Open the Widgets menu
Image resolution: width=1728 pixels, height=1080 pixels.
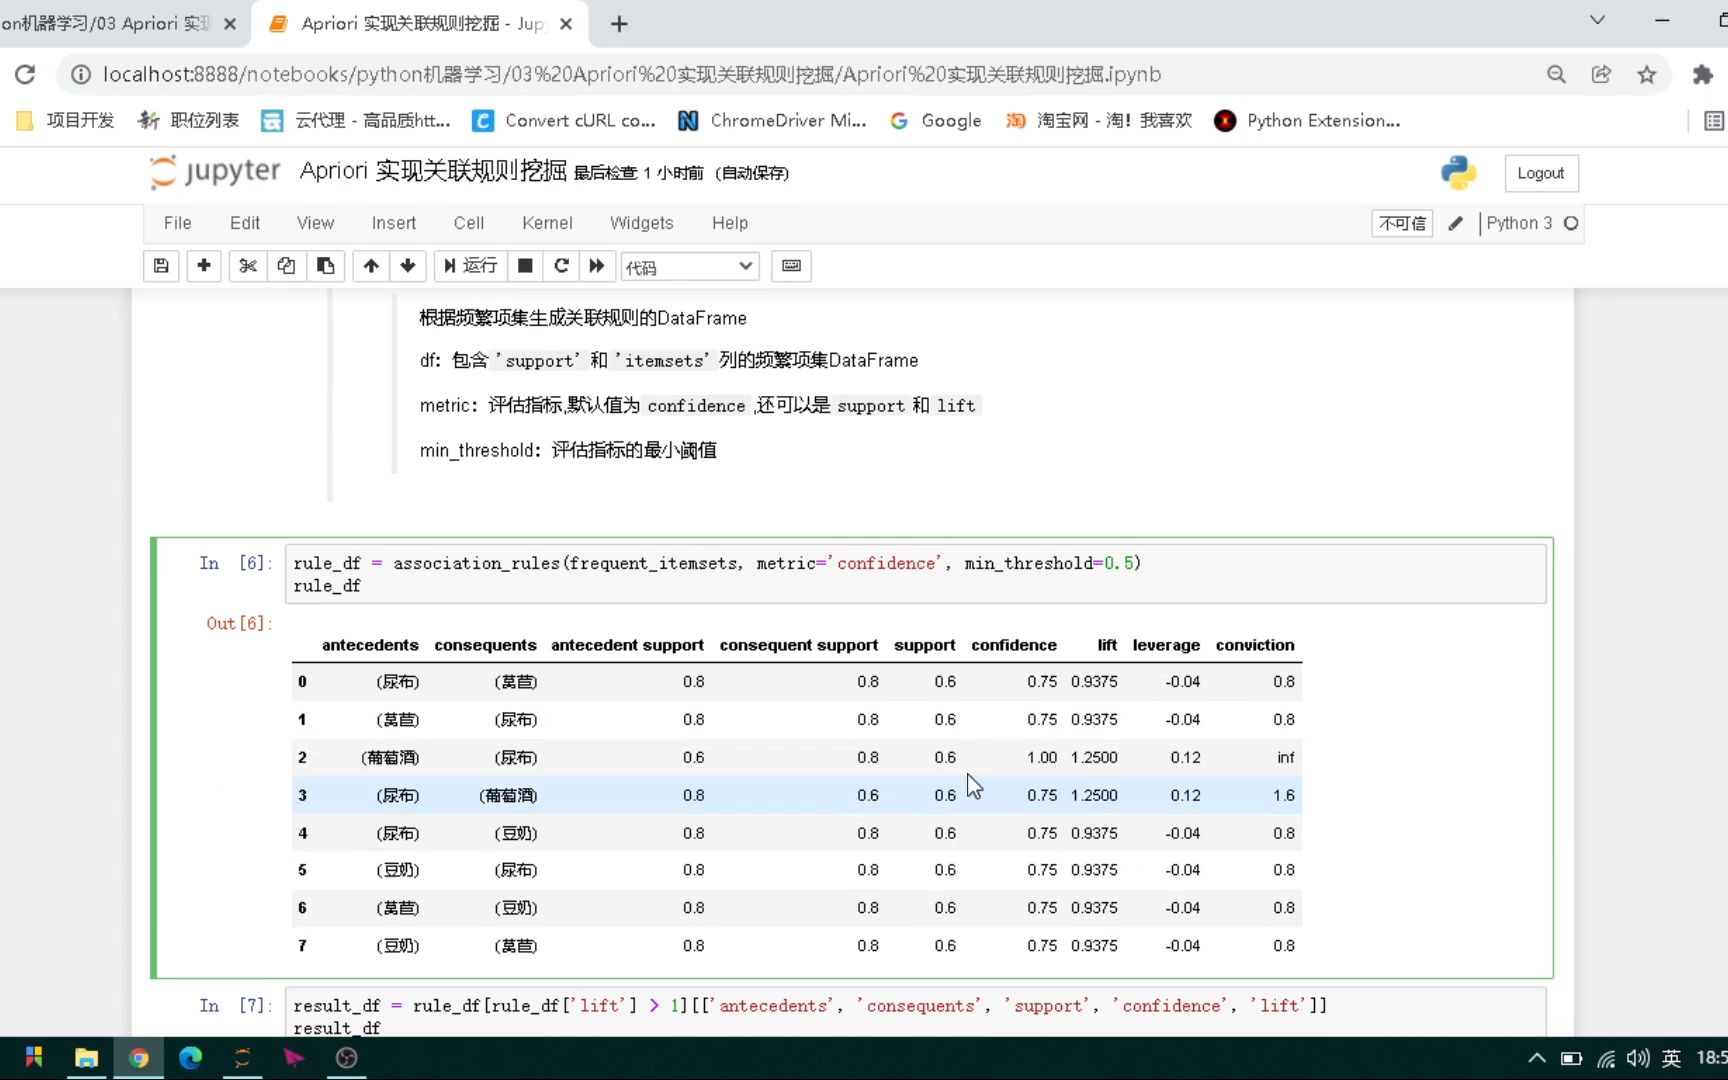641,223
